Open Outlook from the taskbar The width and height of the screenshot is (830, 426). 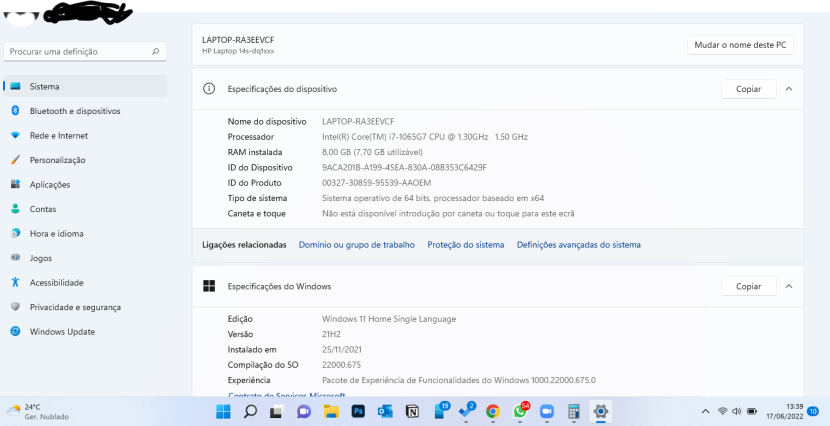coord(385,412)
